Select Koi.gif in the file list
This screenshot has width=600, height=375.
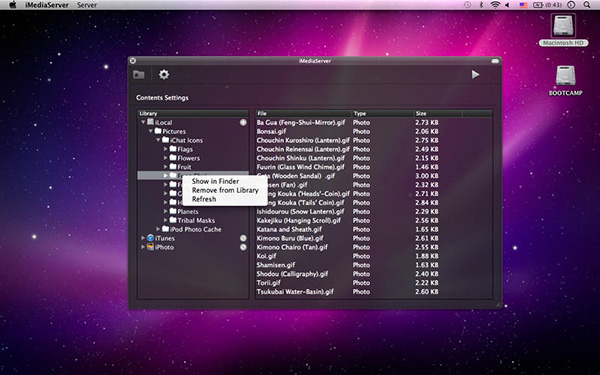coord(266,256)
